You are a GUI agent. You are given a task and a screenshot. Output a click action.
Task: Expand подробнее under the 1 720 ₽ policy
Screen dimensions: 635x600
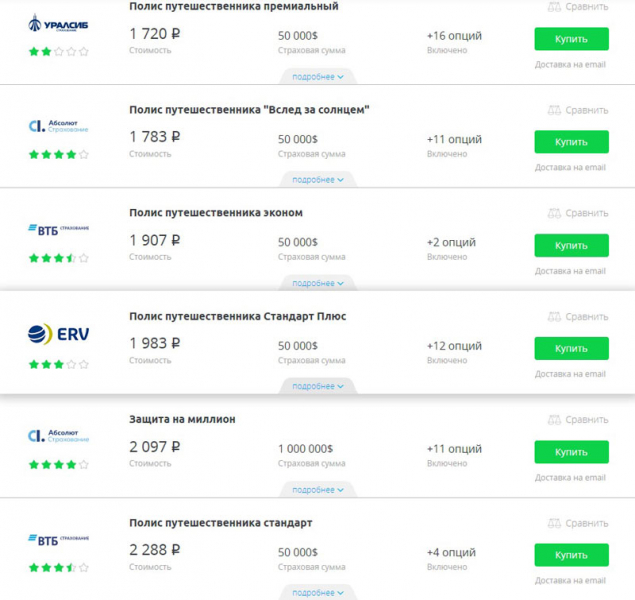click(x=317, y=76)
